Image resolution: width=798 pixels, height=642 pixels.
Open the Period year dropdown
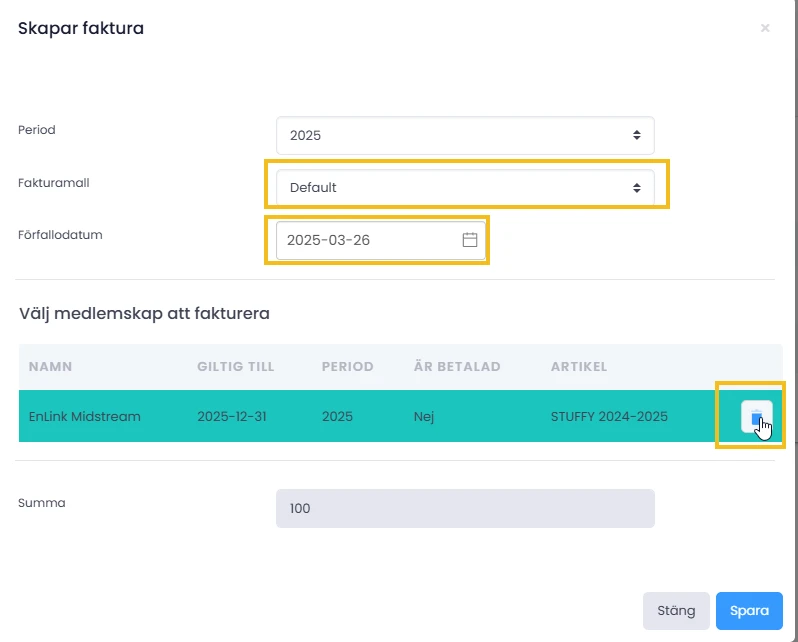point(465,135)
